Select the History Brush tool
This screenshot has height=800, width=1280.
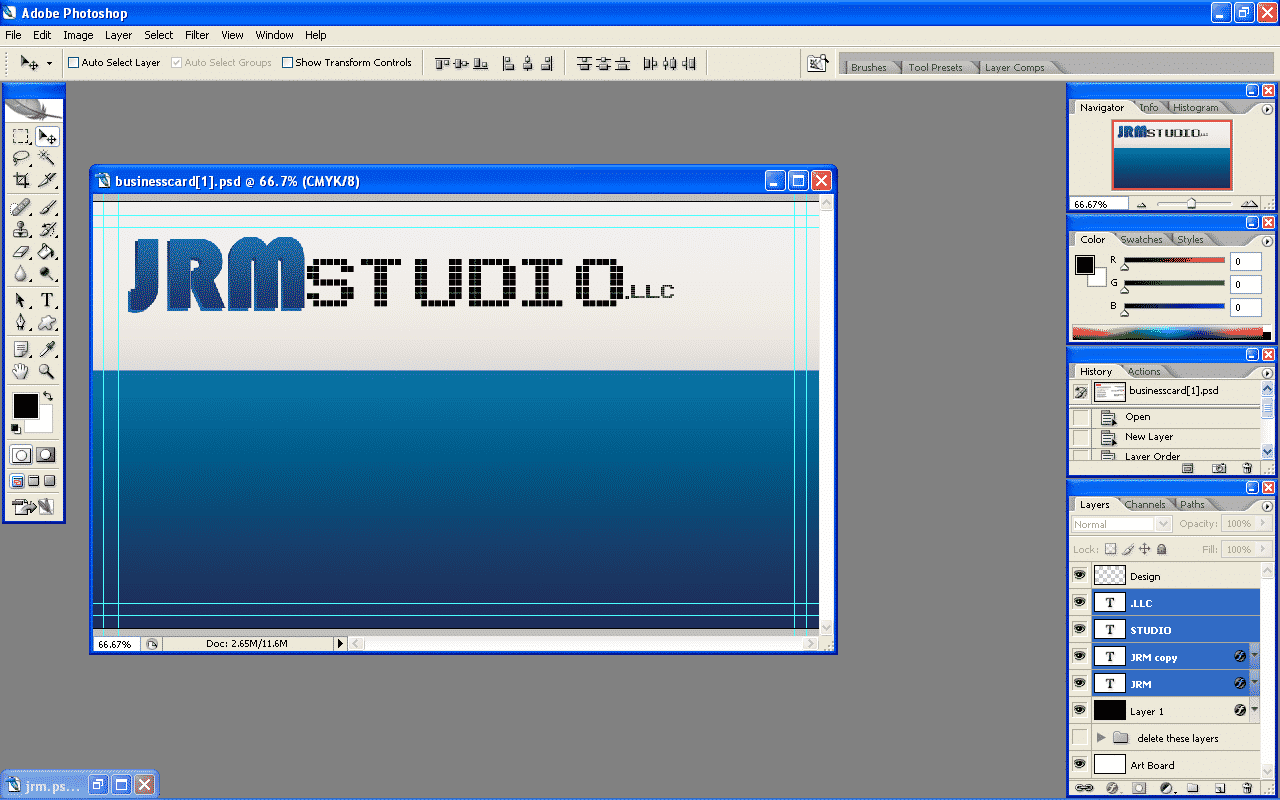[x=46, y=230]
